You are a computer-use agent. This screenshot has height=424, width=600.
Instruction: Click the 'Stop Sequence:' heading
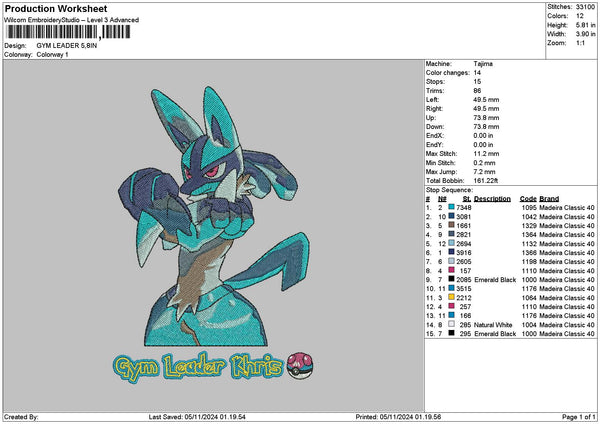449,190
